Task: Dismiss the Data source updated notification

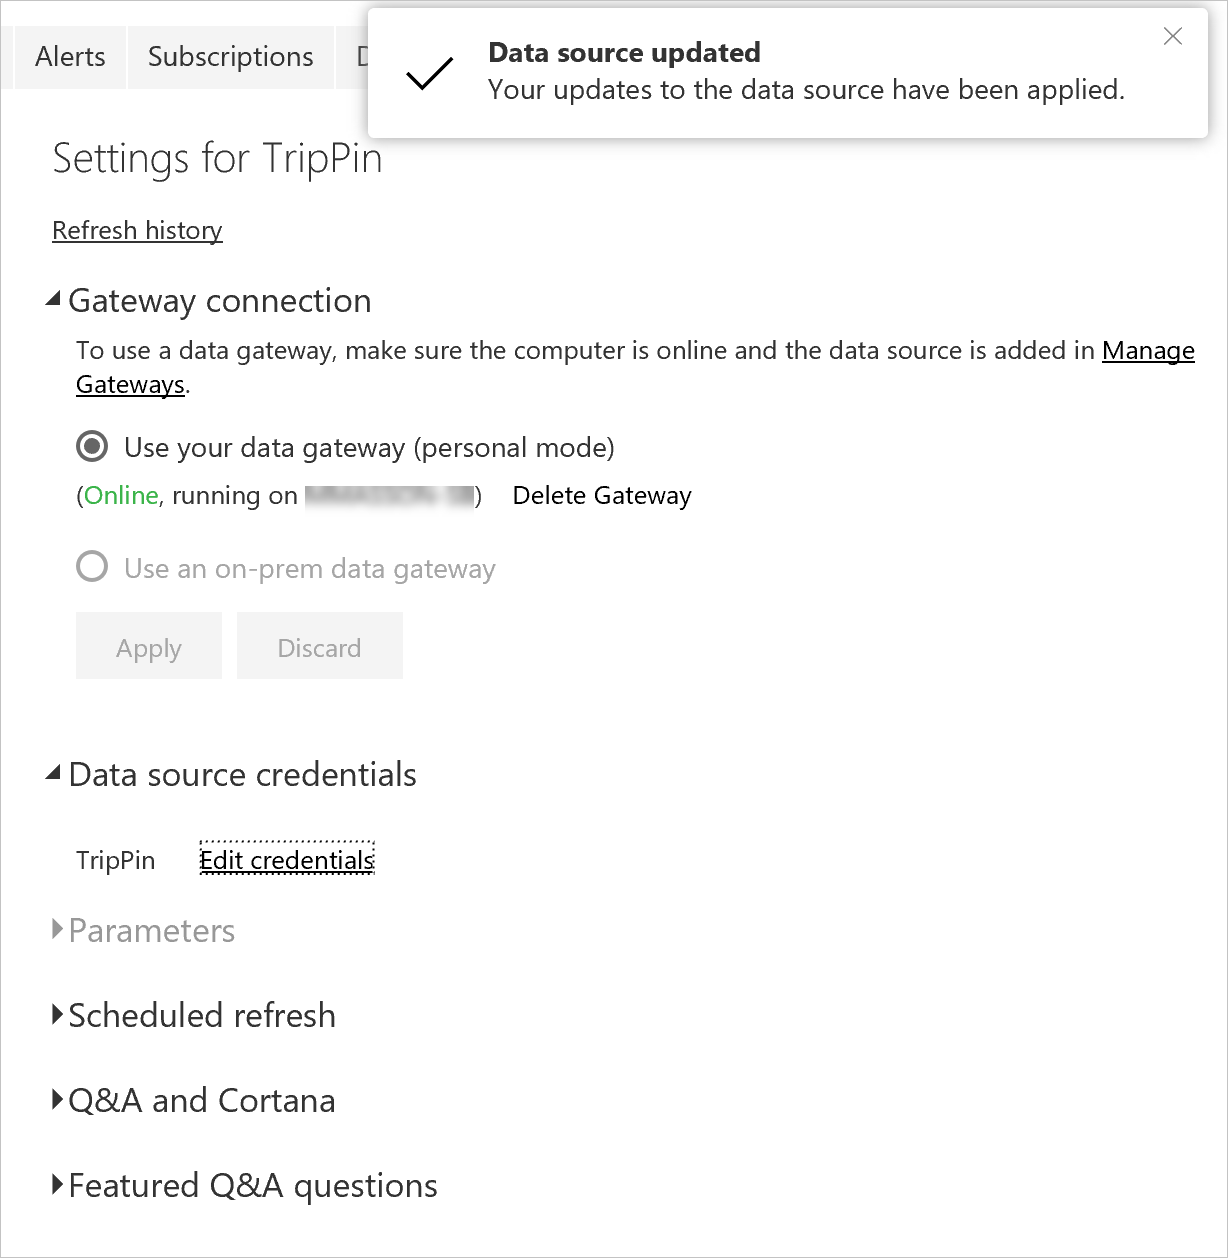Action: point(1173,36)
